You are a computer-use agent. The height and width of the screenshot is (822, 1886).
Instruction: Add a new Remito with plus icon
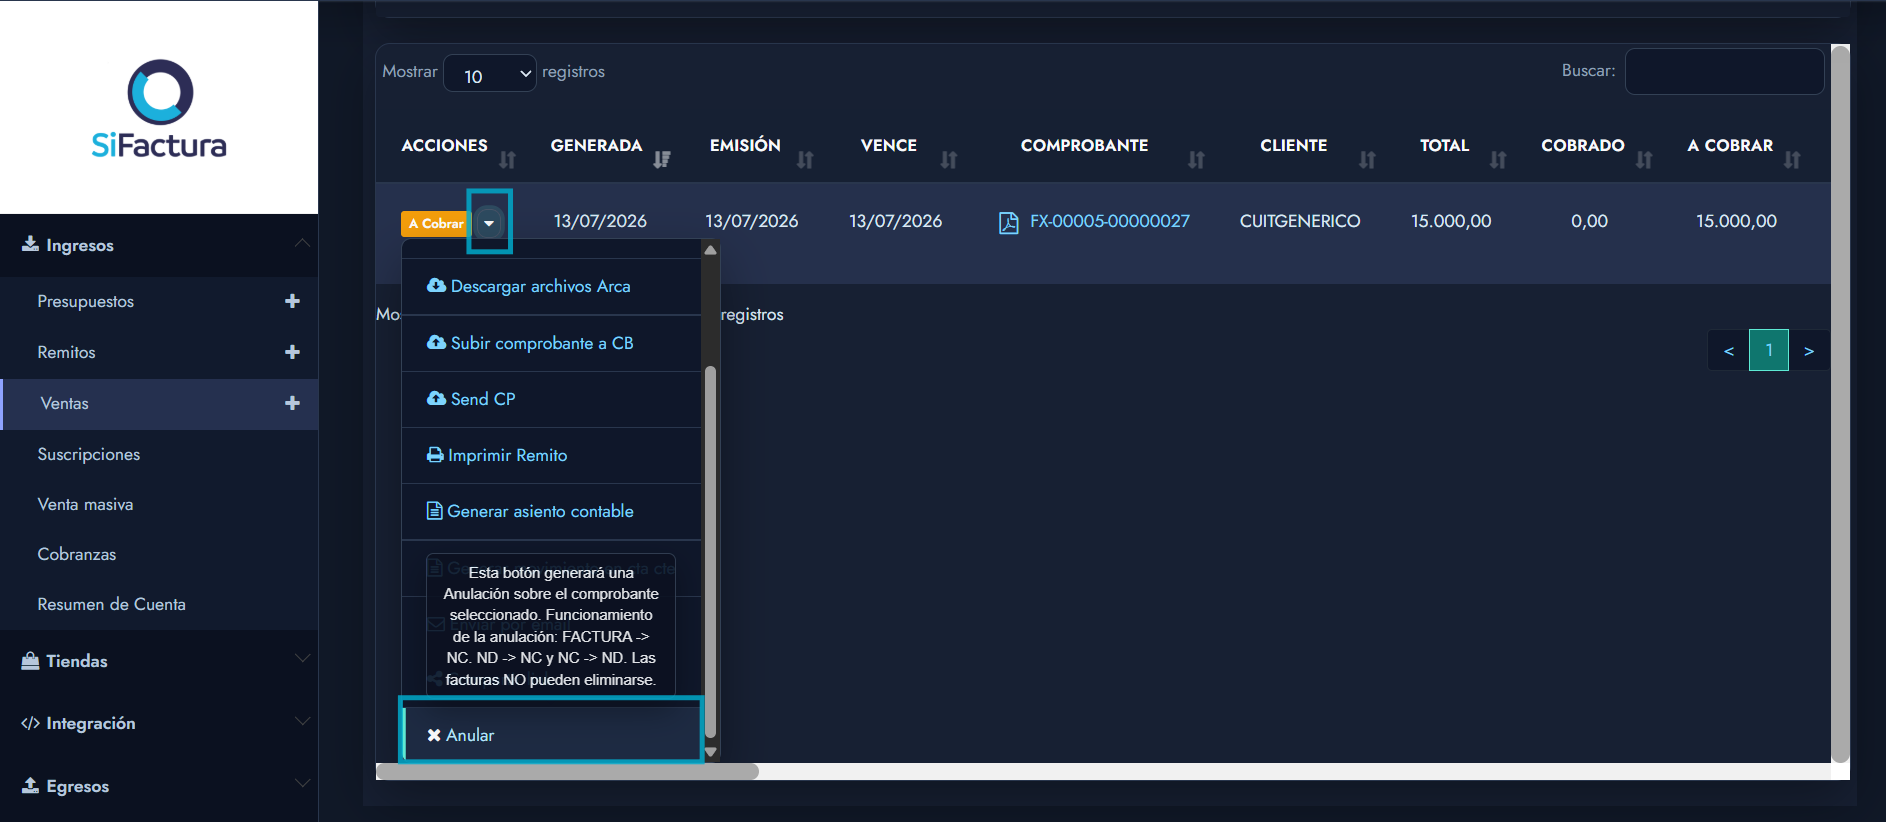(292, 352)
